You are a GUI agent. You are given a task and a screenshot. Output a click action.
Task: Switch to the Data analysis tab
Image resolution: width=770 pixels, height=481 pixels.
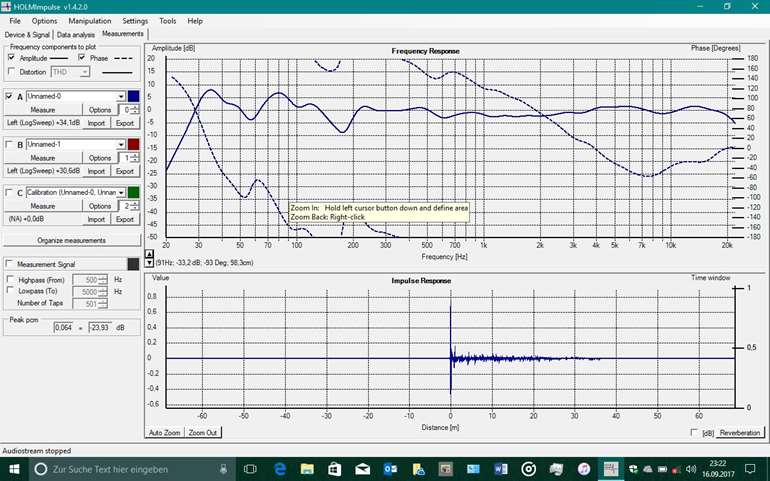coord(77,34)
